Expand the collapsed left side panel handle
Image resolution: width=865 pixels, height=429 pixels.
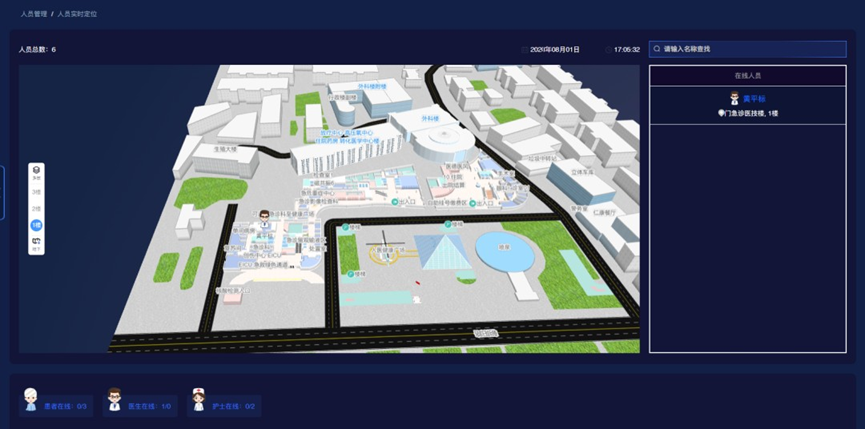click(2, 192)
